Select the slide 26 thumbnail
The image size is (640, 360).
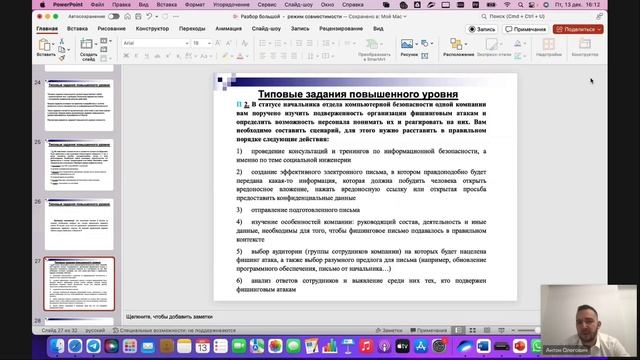point(79,224)
